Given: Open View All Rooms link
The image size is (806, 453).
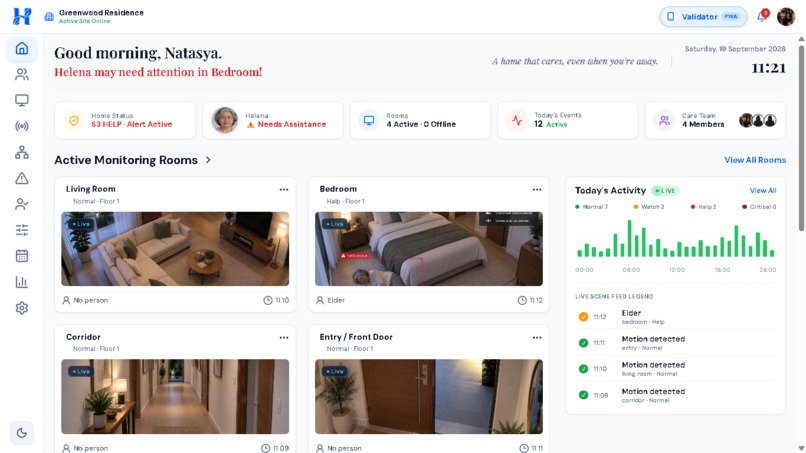Looking at the screenshot, I should click(x=755, y=160).
